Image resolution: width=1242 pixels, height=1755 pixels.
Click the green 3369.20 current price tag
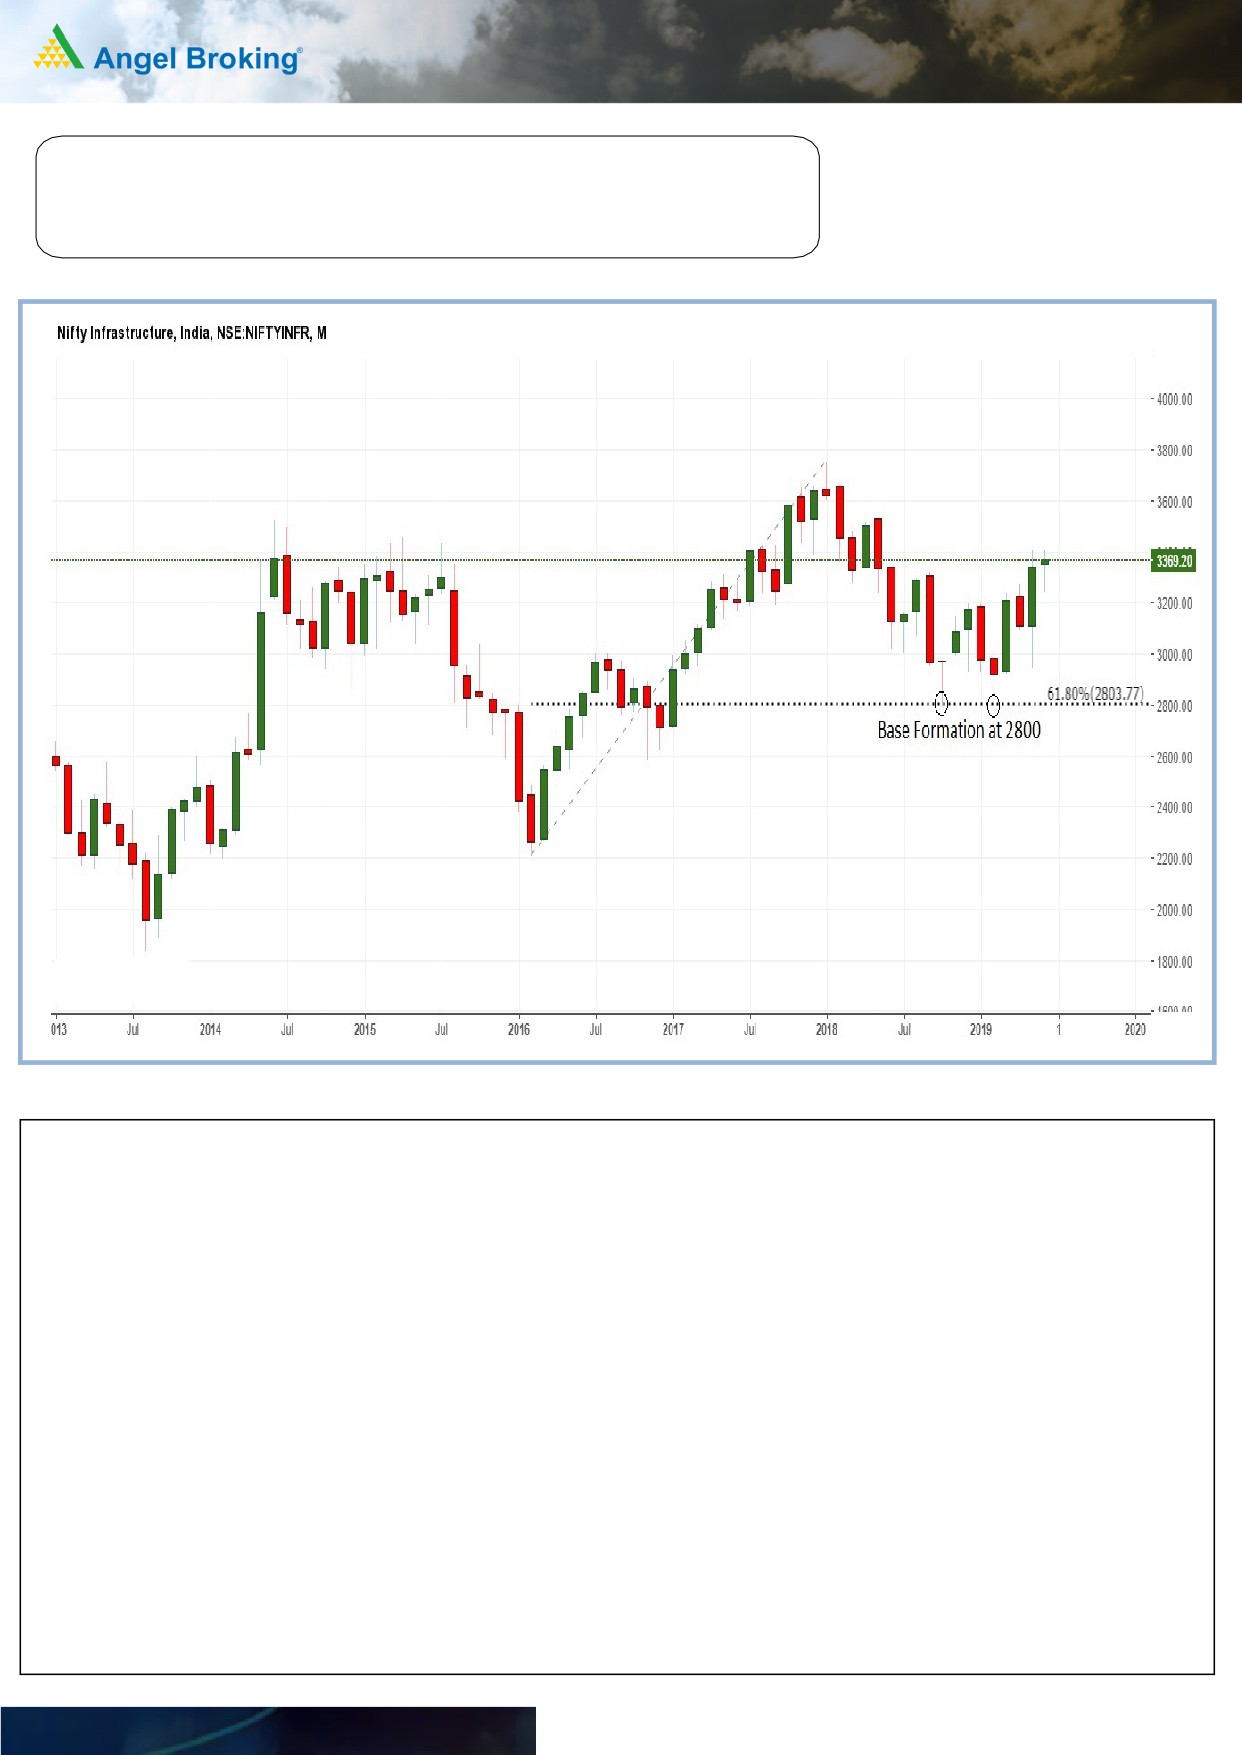point(1173,561)
